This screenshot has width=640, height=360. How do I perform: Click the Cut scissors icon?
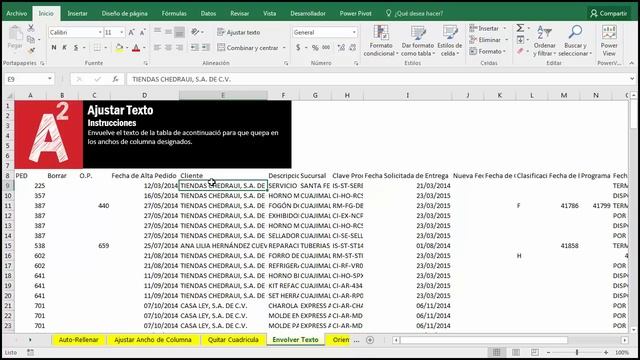(x=31, y=28)
